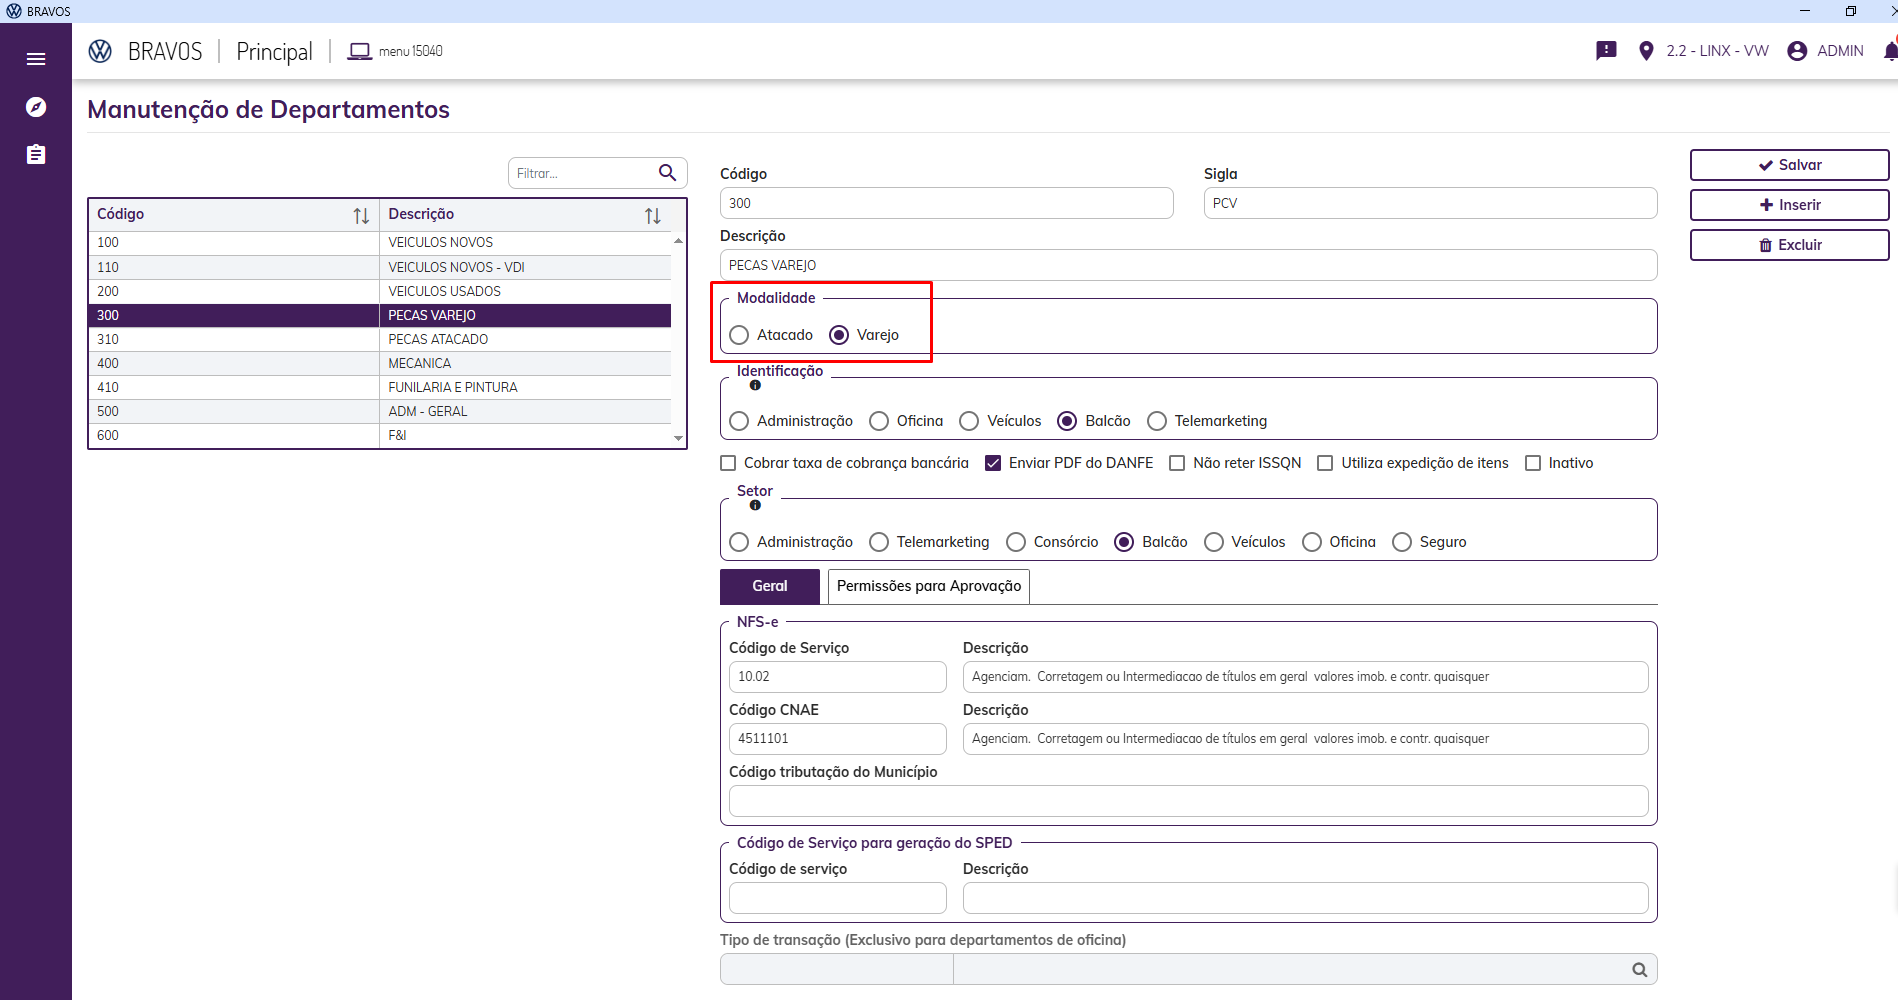Open the clipboard icon in the sidebar
Screen dimensions: 1898x1000
click(36, 154)
